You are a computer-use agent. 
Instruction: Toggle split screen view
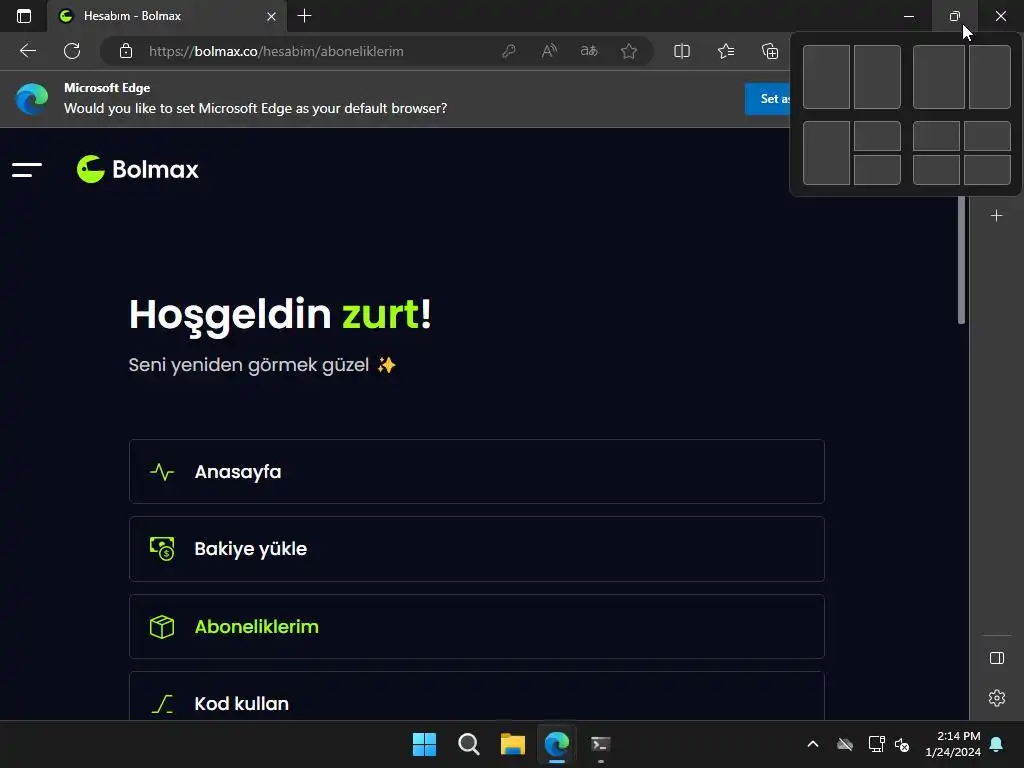[x=682, y=51]
